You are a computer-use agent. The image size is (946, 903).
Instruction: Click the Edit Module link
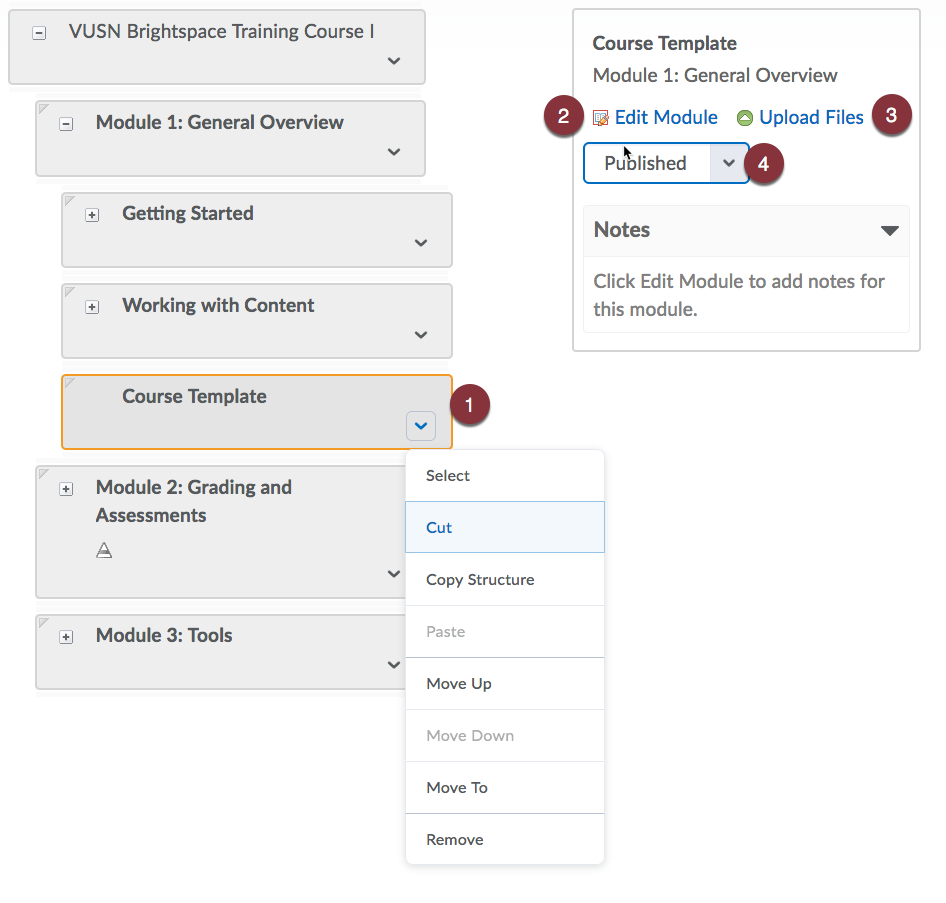pos(666,117)
